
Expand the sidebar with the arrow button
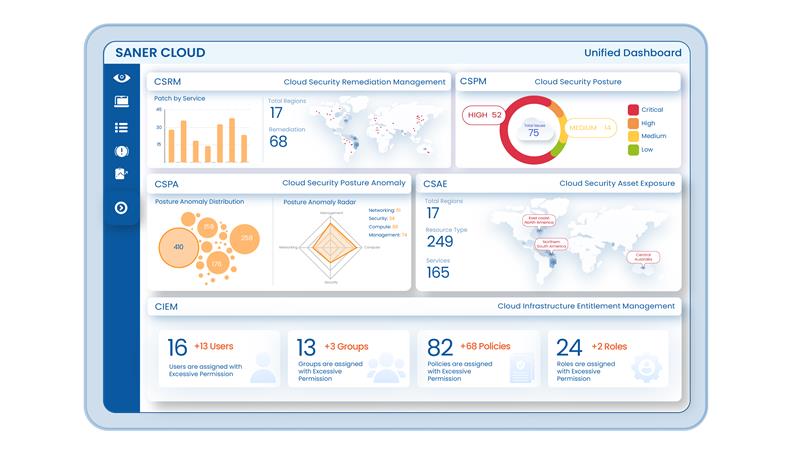(122, 208)
